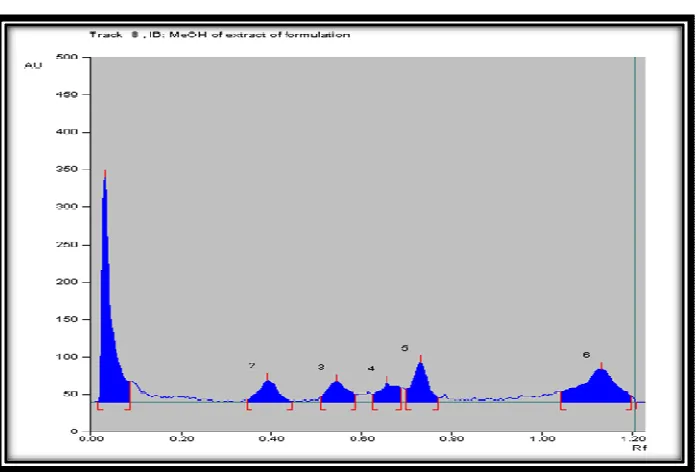Click the peak number label '5'
698x472 pixels.
pos(404,348)
